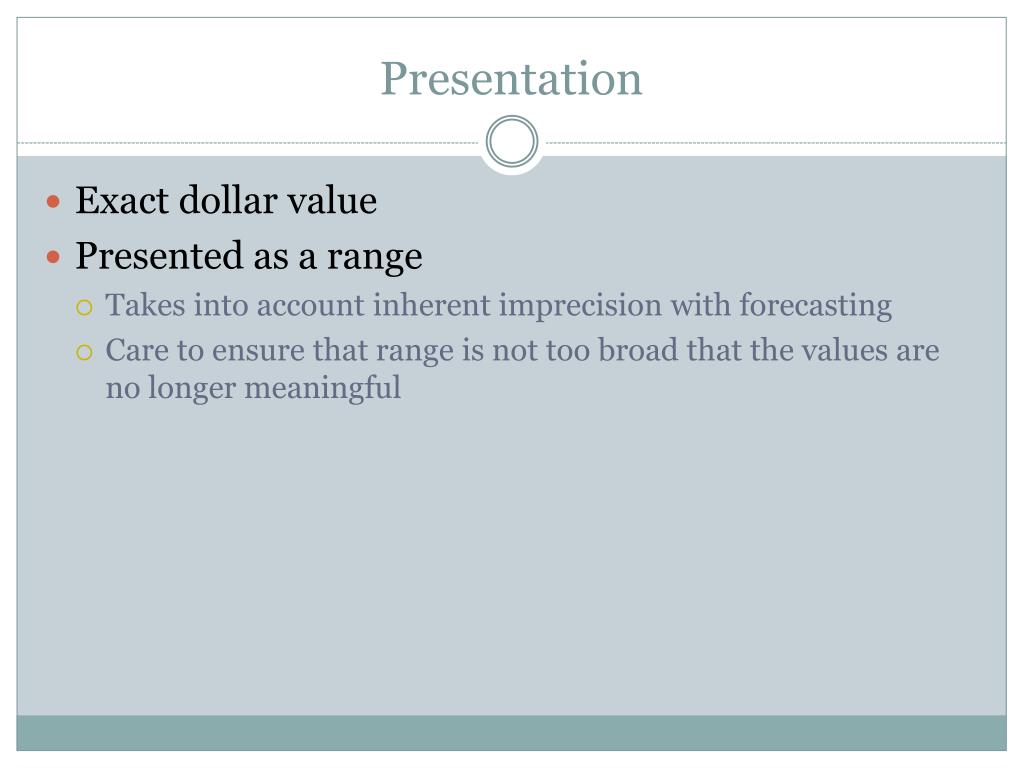1024x768 pixels.
Task: Click the orange bullet beside Presented as a range
Action: tap(54, 257)
